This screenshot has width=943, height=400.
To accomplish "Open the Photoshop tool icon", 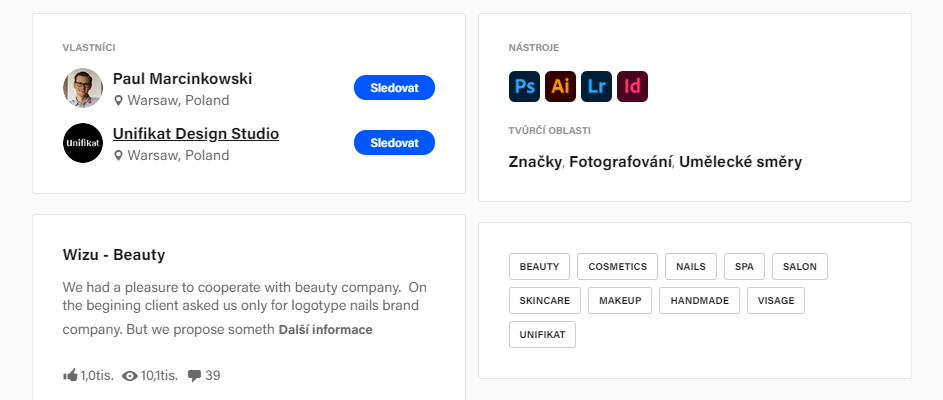I will 524,87.
